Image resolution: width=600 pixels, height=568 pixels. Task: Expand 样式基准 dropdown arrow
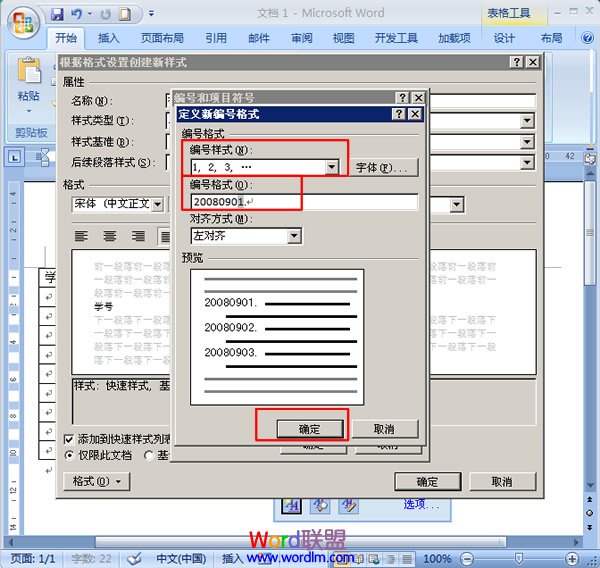pos(527,142)
